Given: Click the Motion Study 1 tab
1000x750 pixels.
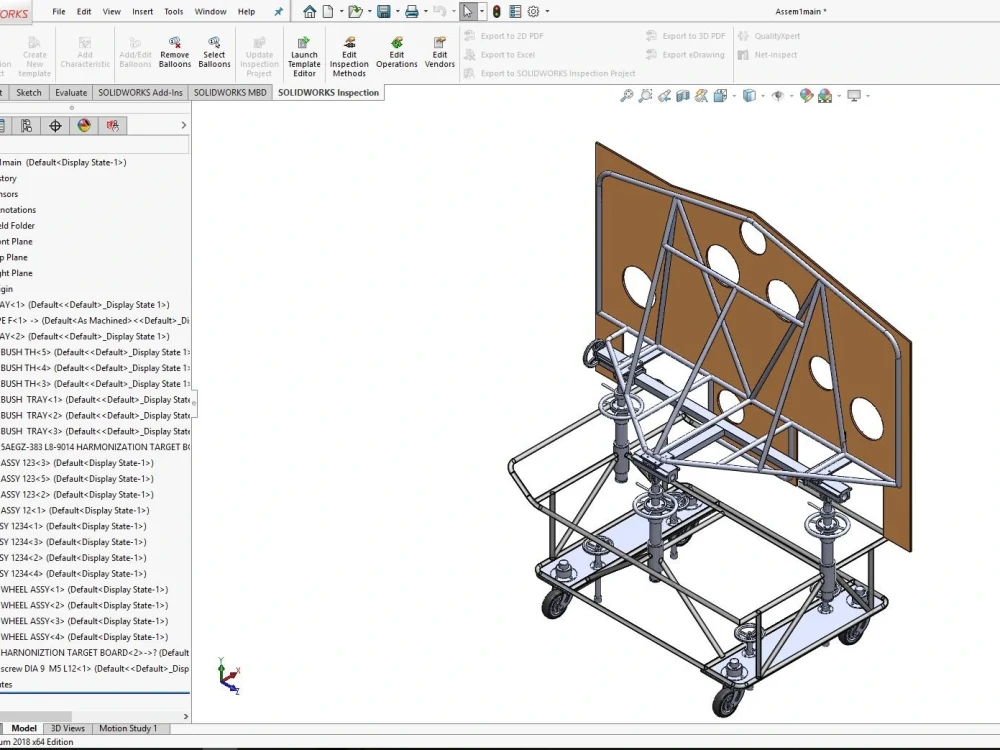Looking at the screenshot, I should point(128,728).
